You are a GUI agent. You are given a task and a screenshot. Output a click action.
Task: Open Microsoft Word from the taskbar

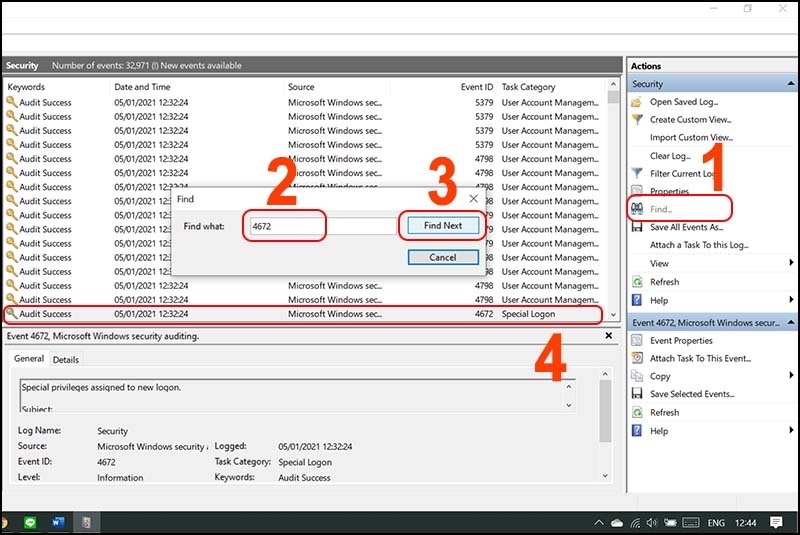tap(58, 522)
